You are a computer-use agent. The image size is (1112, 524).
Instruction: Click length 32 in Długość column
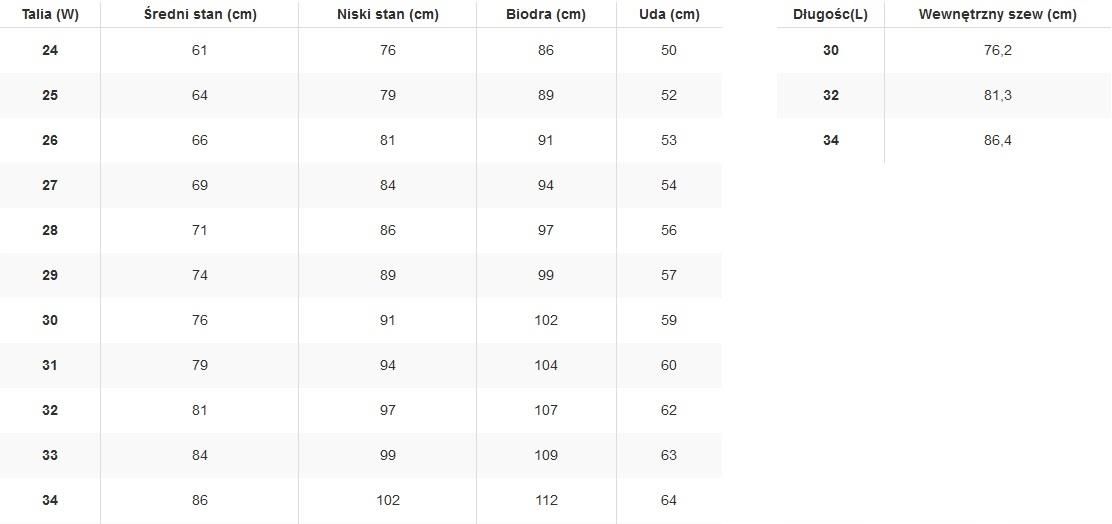[831, 95]
